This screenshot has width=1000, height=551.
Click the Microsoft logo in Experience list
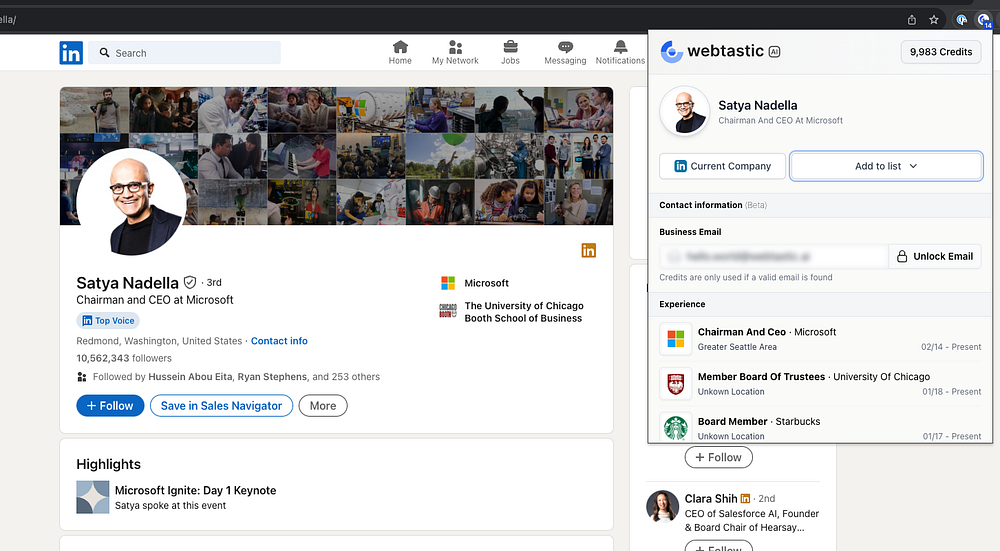pos(675,339)
